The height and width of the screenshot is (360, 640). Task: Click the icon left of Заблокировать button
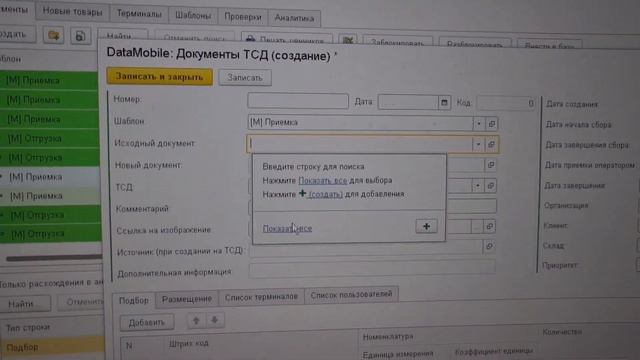[x=347, y=40]
